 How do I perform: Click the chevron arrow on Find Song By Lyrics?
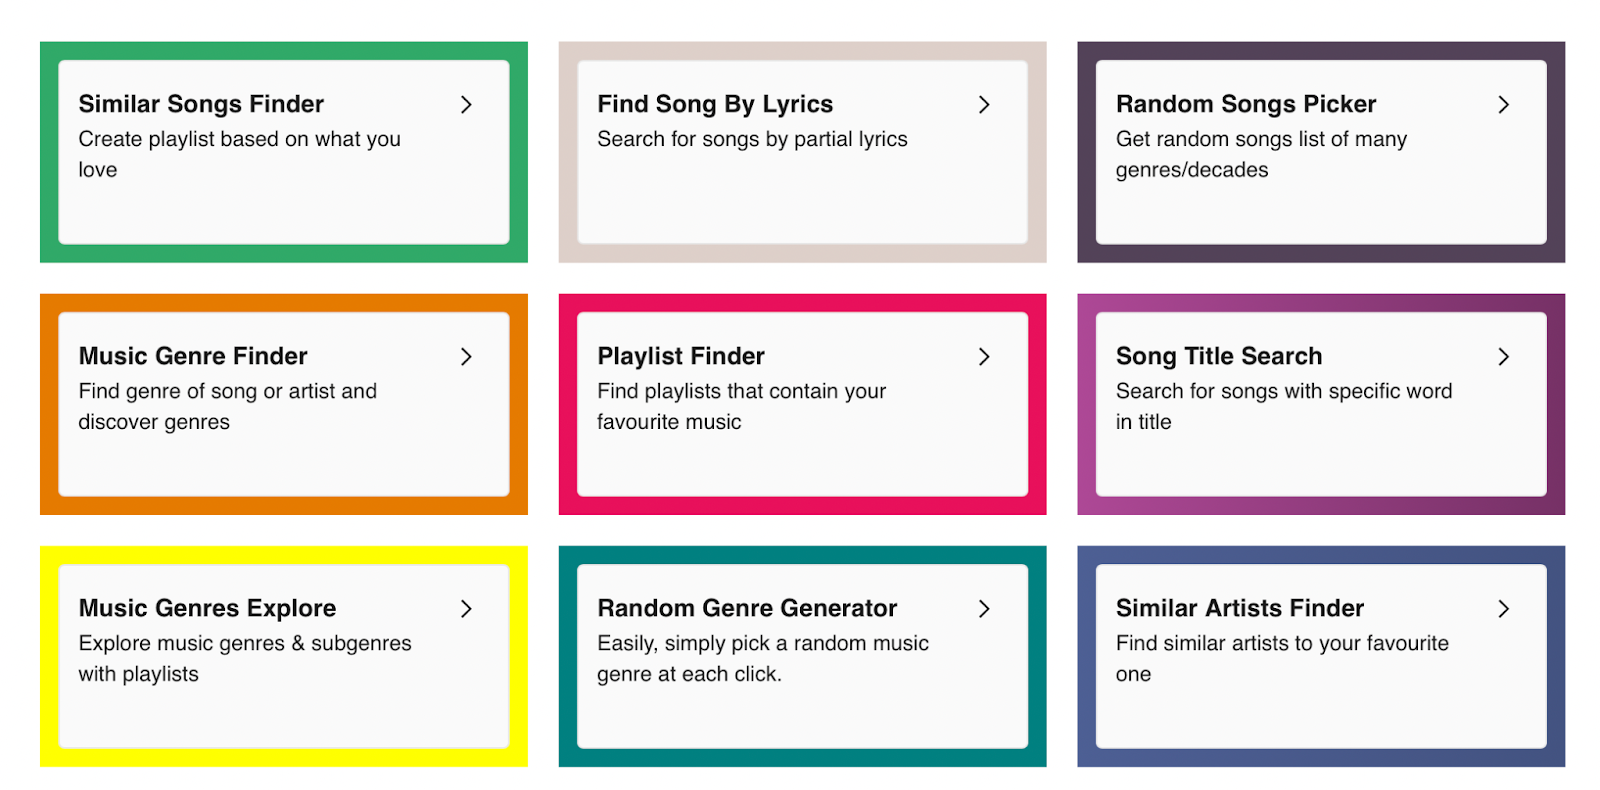click(x=984, y=104)
